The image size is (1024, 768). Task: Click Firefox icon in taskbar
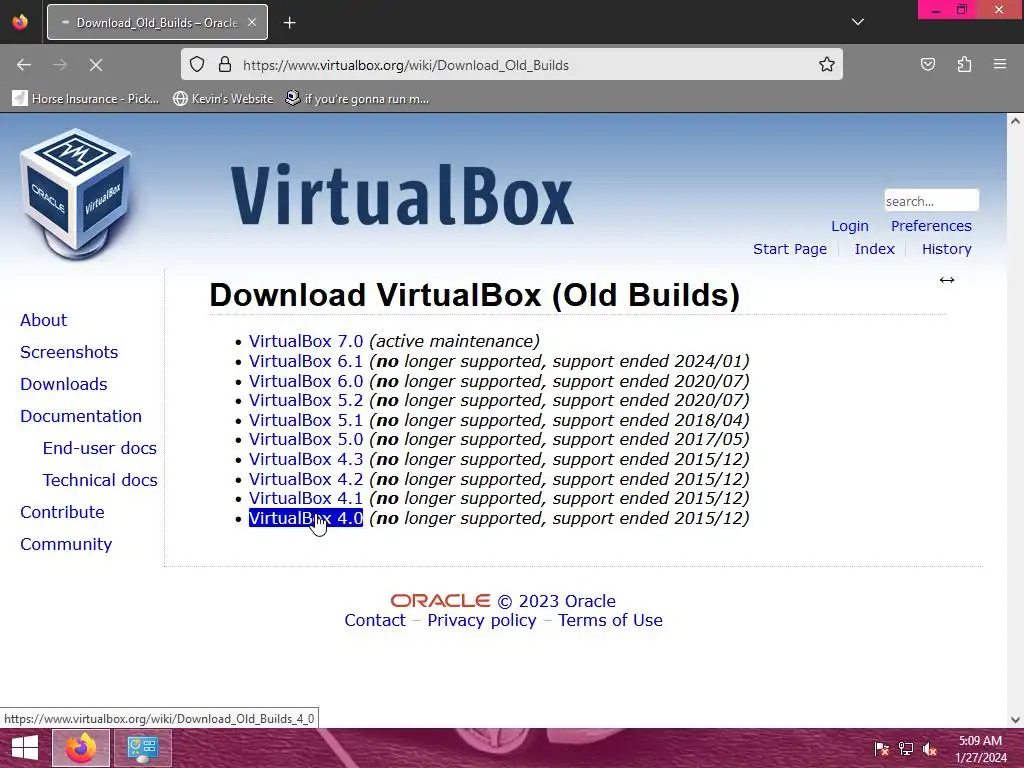(x=81, y=748)
